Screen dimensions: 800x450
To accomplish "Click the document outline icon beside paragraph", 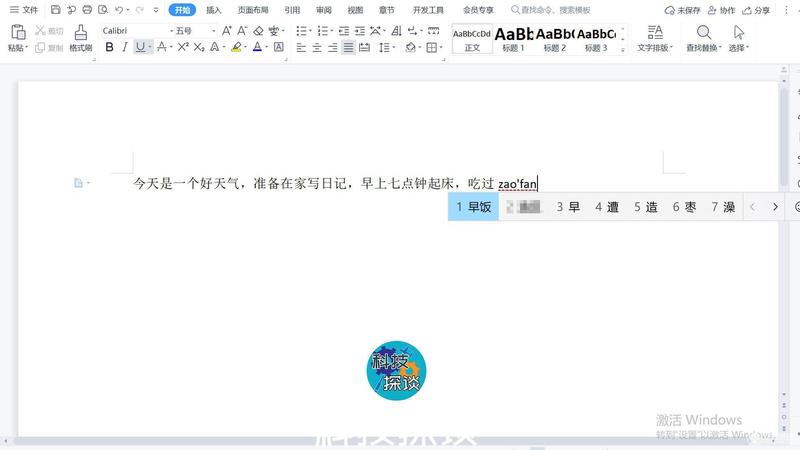I will click(78, 183).
